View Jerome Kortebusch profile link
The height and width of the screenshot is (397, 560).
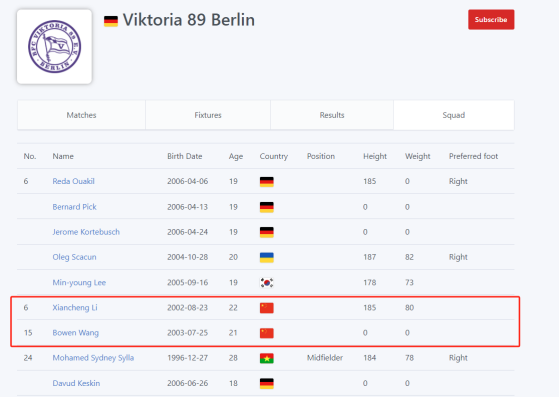click(86, 232)
